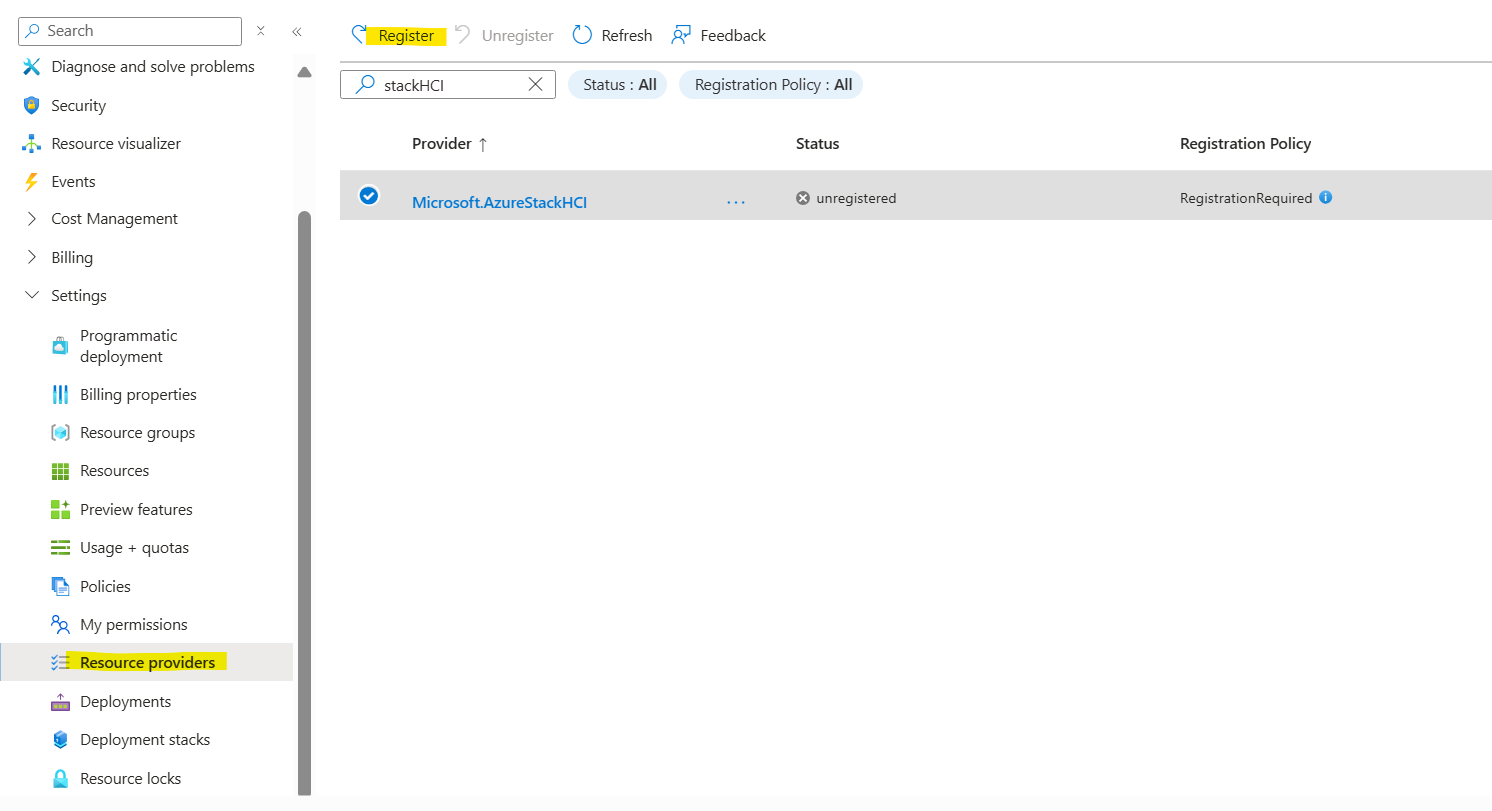Click the Feedback person icon

(x=681, y=35)
